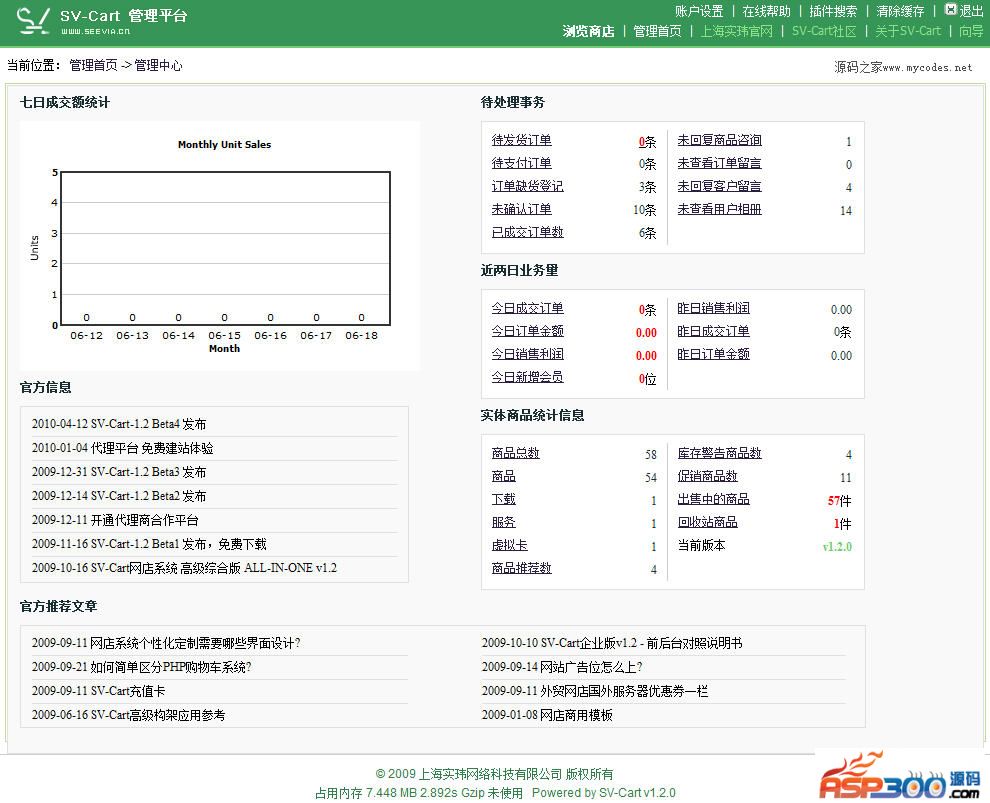Open article 网店系统个性化定制需要哪些界面设计?
The width and height of the screenshot is (990, 803).
[x=166, y=643]
